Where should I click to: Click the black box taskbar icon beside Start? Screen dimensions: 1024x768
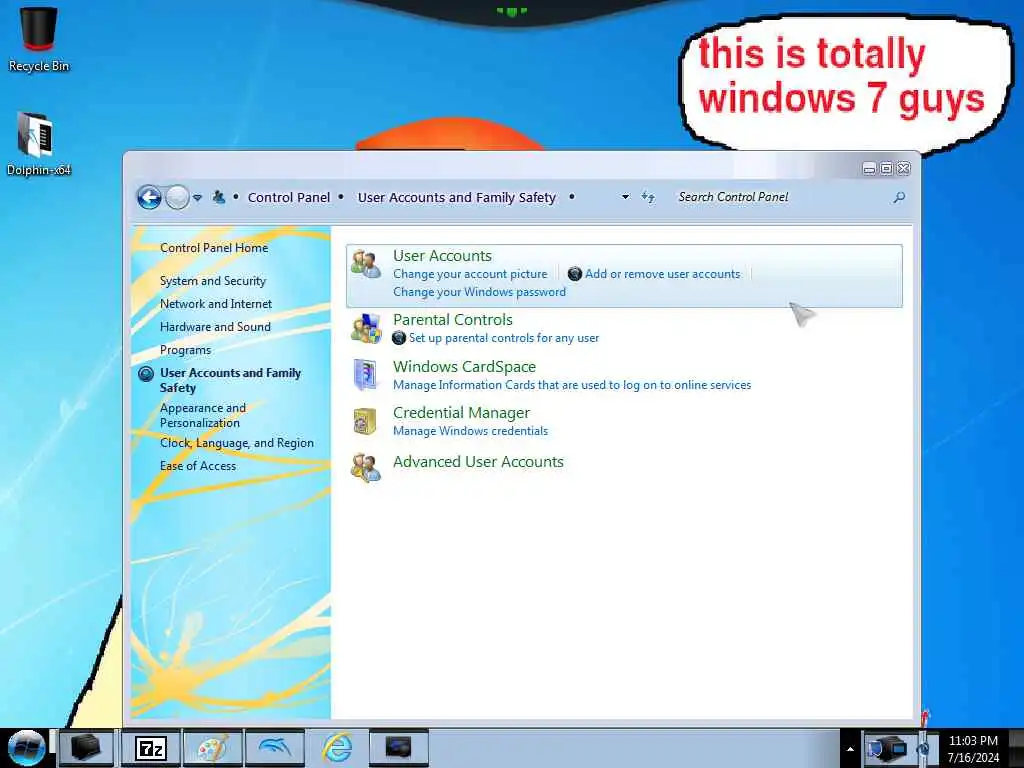click(87, 748)
